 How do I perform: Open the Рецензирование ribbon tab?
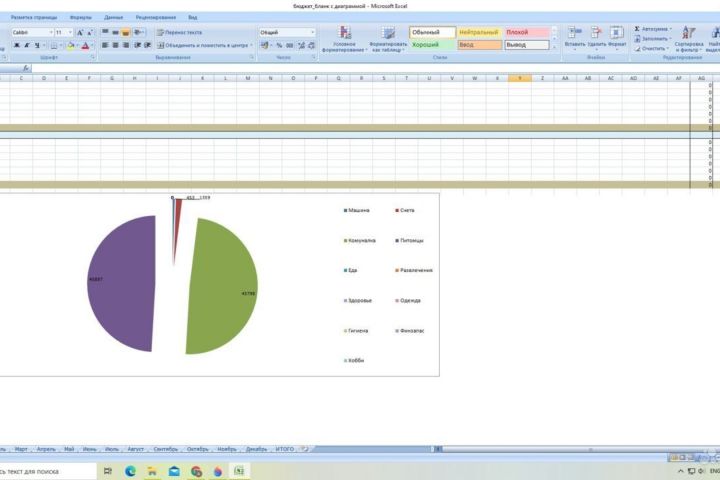point(156,17)
